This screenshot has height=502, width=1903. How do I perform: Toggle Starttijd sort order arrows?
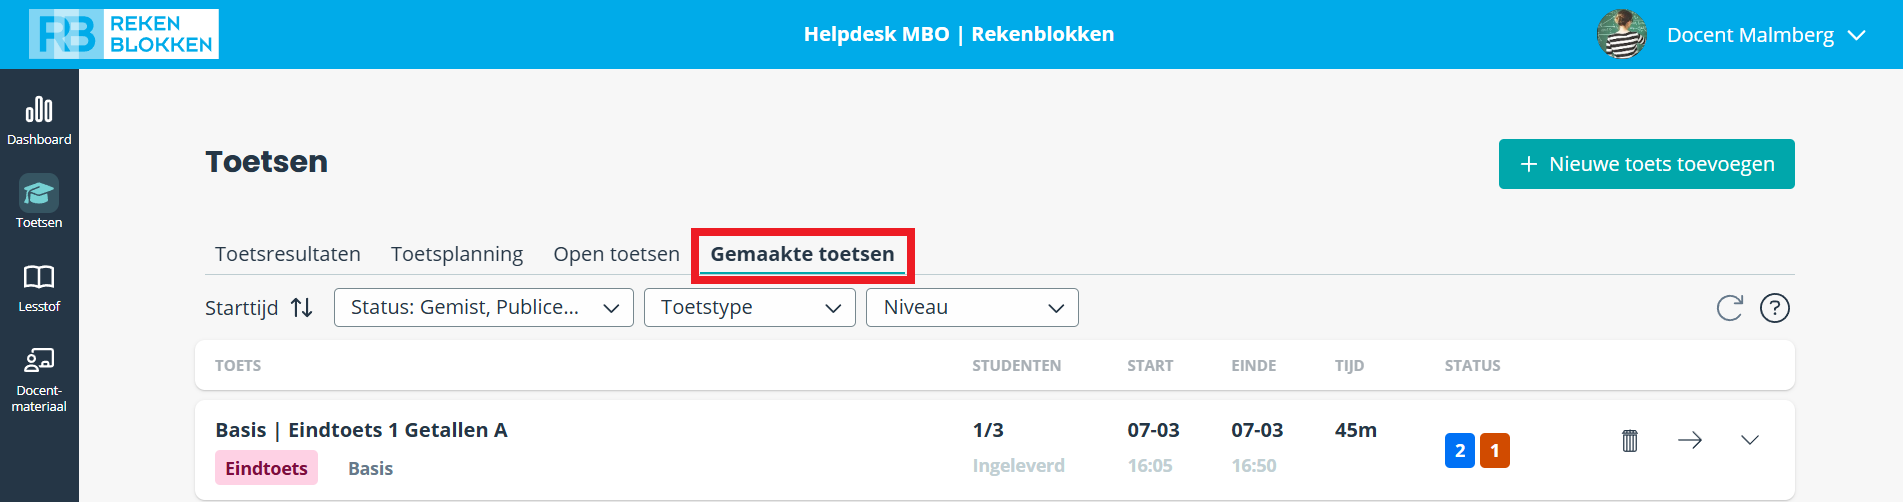[302, 308]
